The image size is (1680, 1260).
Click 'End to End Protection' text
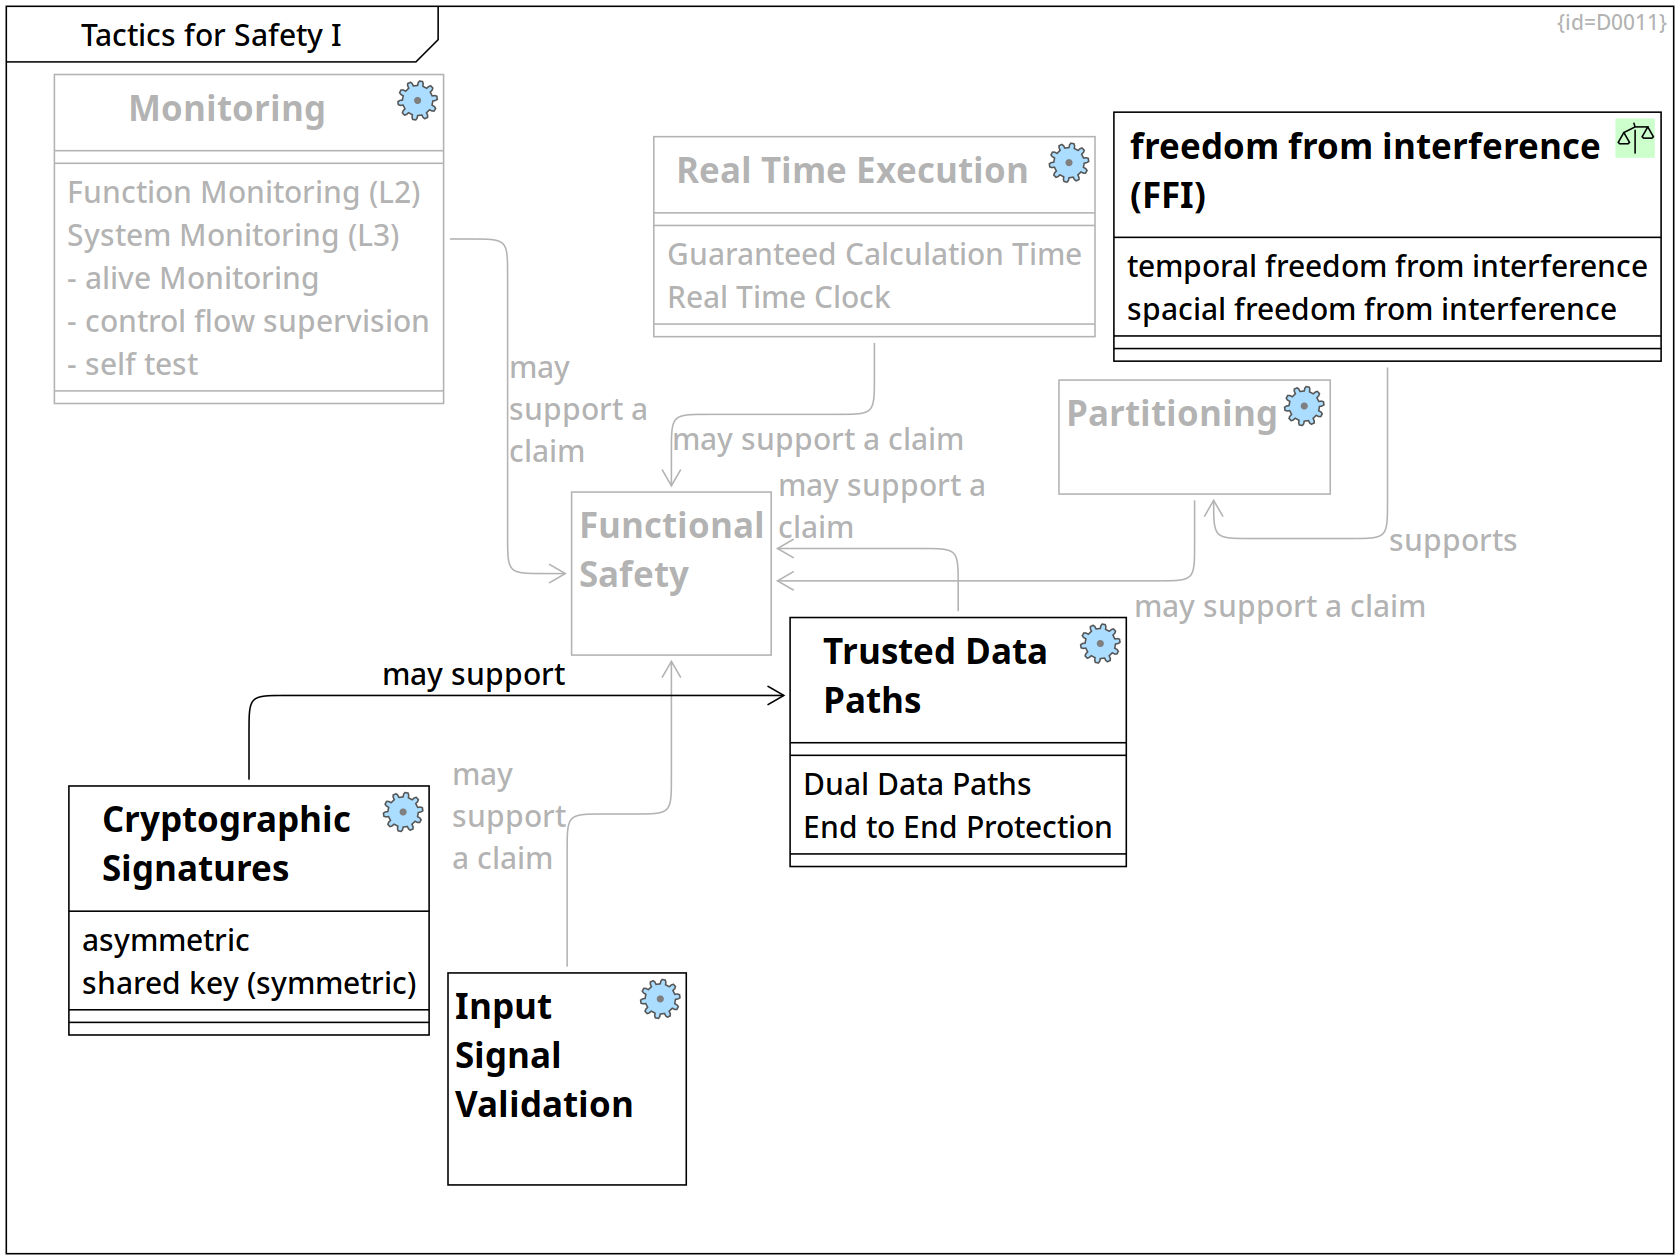(x=957, y=827)
